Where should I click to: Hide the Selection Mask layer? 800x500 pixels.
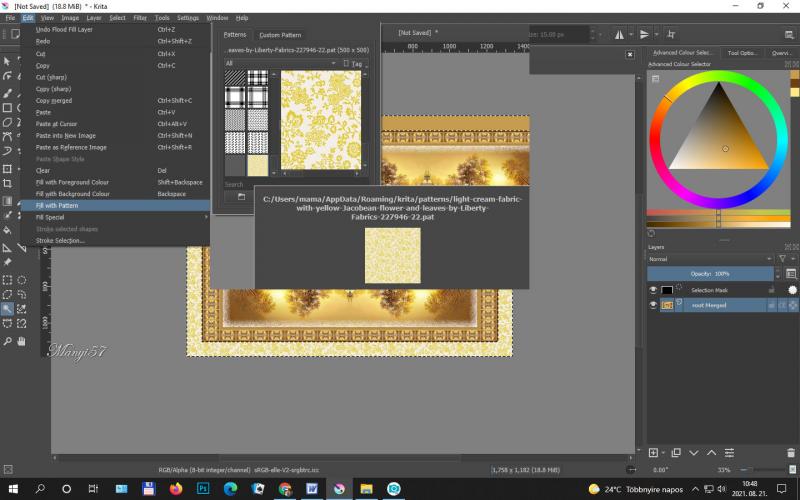tap(654, 290)
